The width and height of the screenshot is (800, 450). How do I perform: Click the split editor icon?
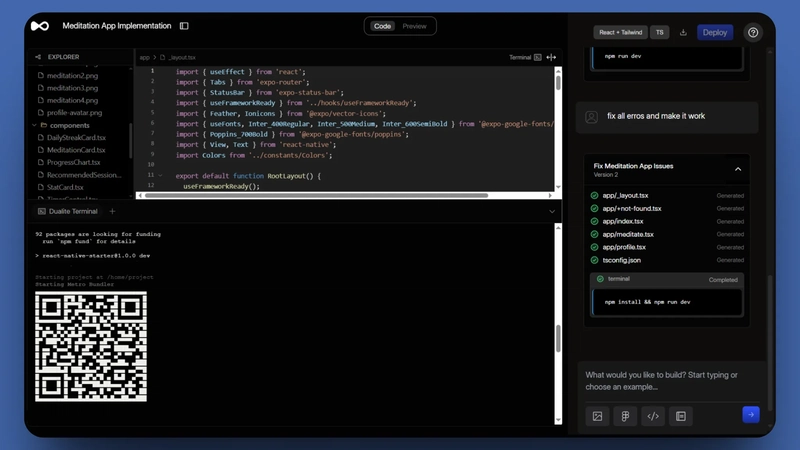(x=551, y=58)
